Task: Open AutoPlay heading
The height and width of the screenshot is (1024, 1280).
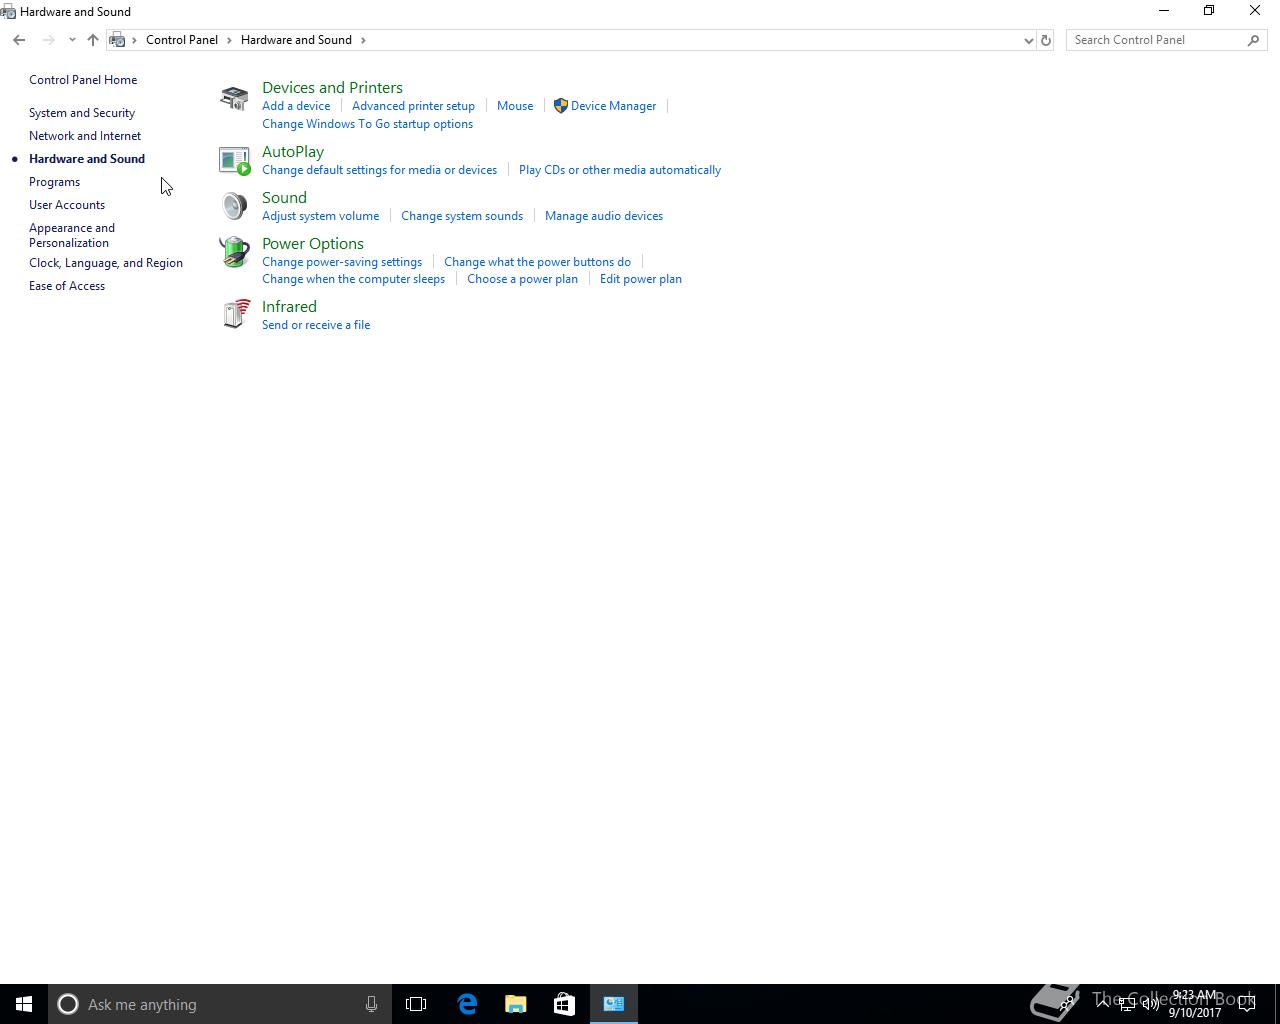Action: [293, 152]
